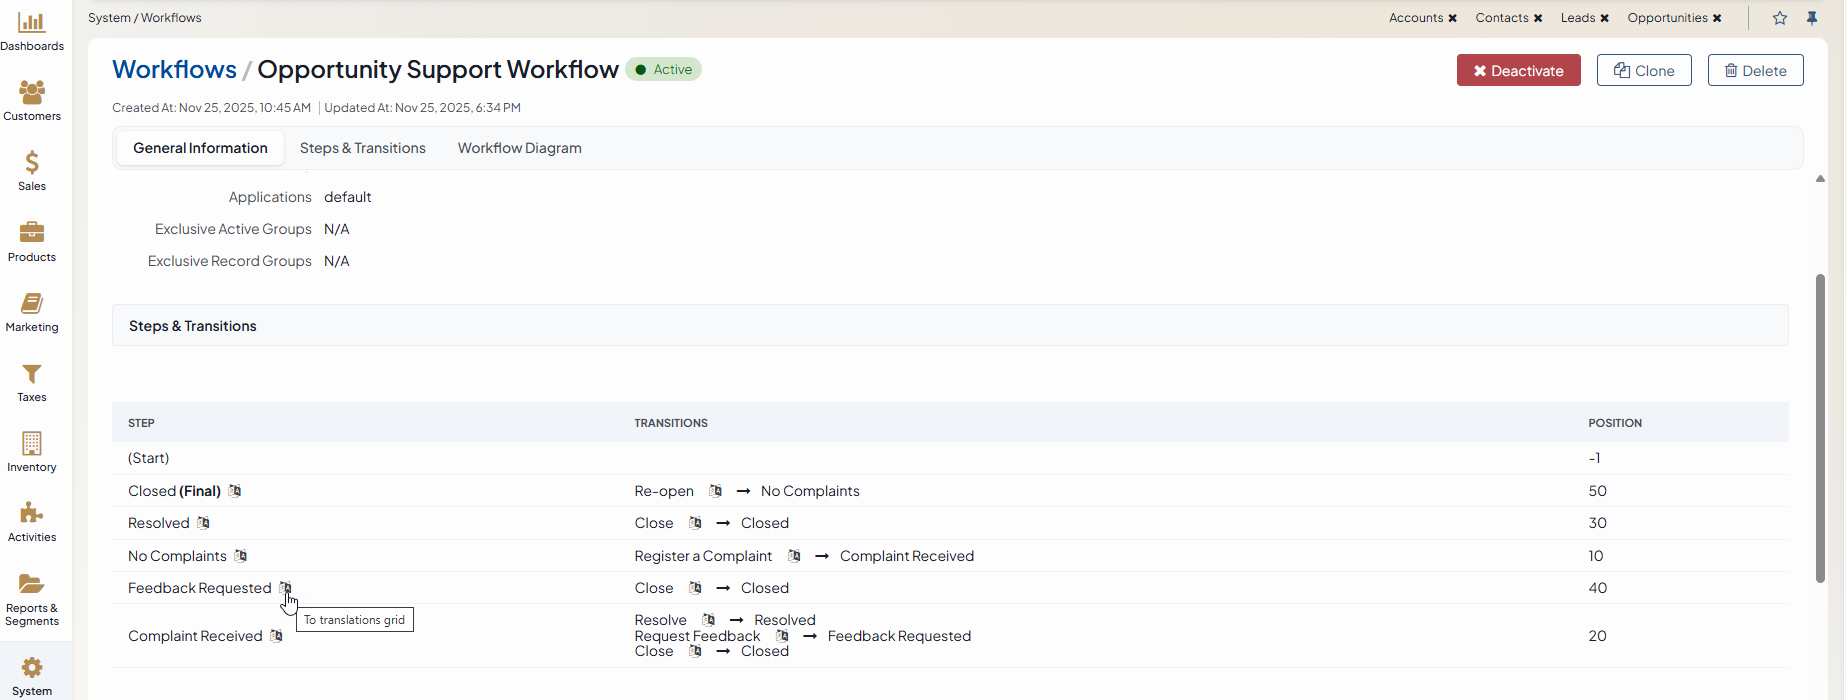1846x700 pixels.
Task: Click position value 50 for Closed
Action: point(1597,491)
